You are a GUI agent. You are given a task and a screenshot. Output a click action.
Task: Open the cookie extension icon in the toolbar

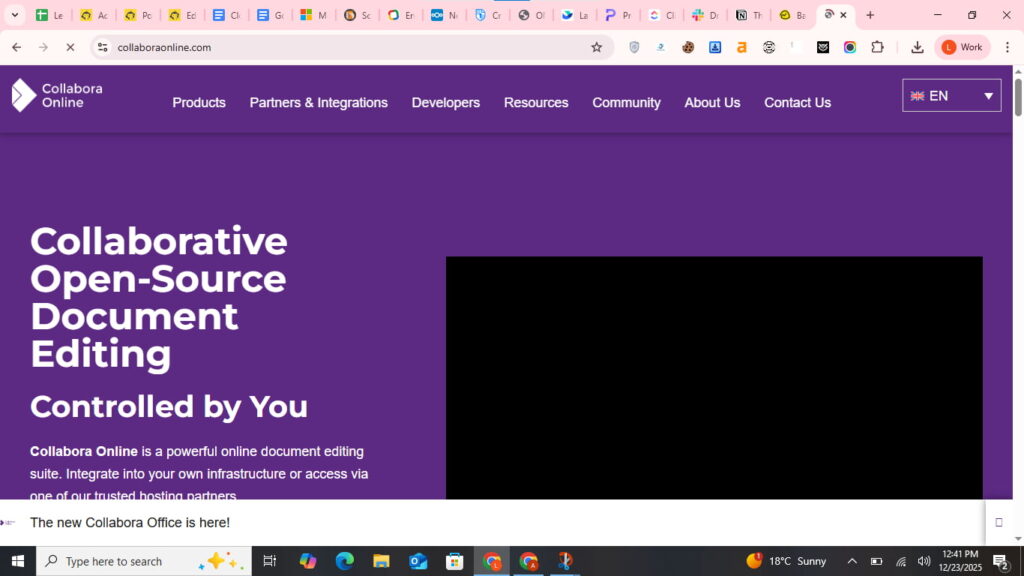pyautogui.click(x=688, y=47)
